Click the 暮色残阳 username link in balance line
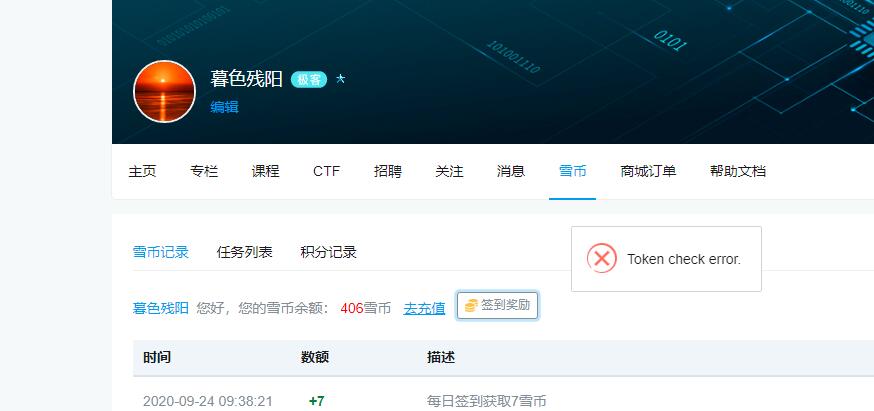874x411 pixels. click(x=161, y=308)
